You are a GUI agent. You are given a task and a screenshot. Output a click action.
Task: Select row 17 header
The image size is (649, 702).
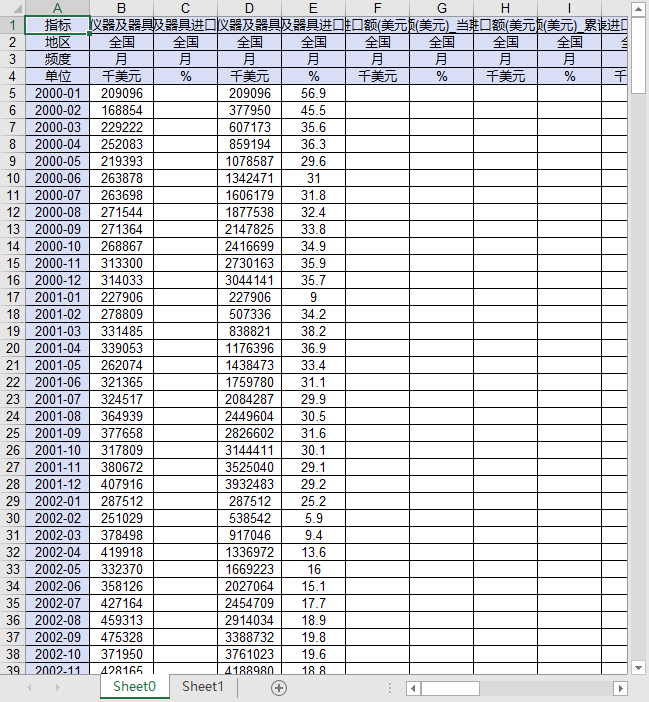pos(13,297)
